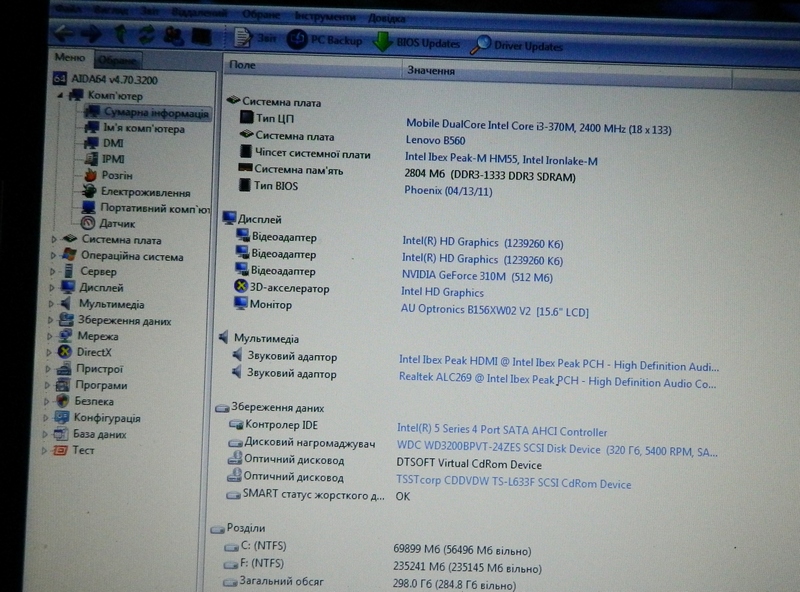
Task: Click the Forward navigation arrow in toolbar
Action: 91,33
